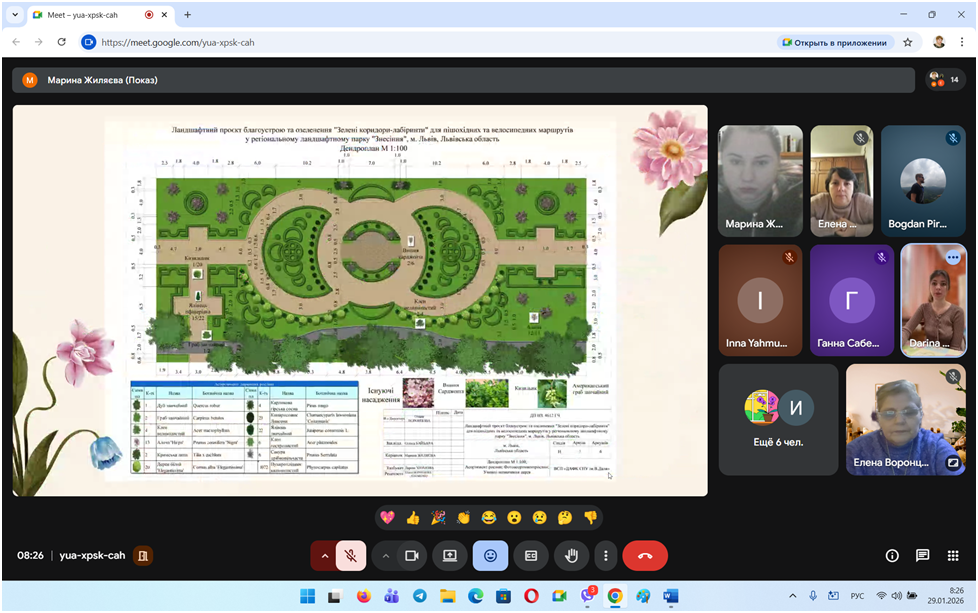The height and width of the screenshot is (613, 978).
Task: Open meeting details info icon
Action: click(x=892, y=556)
